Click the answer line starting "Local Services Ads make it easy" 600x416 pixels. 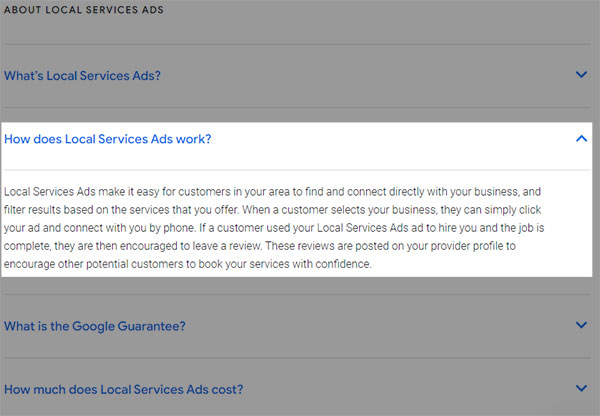tap(272, 192)
